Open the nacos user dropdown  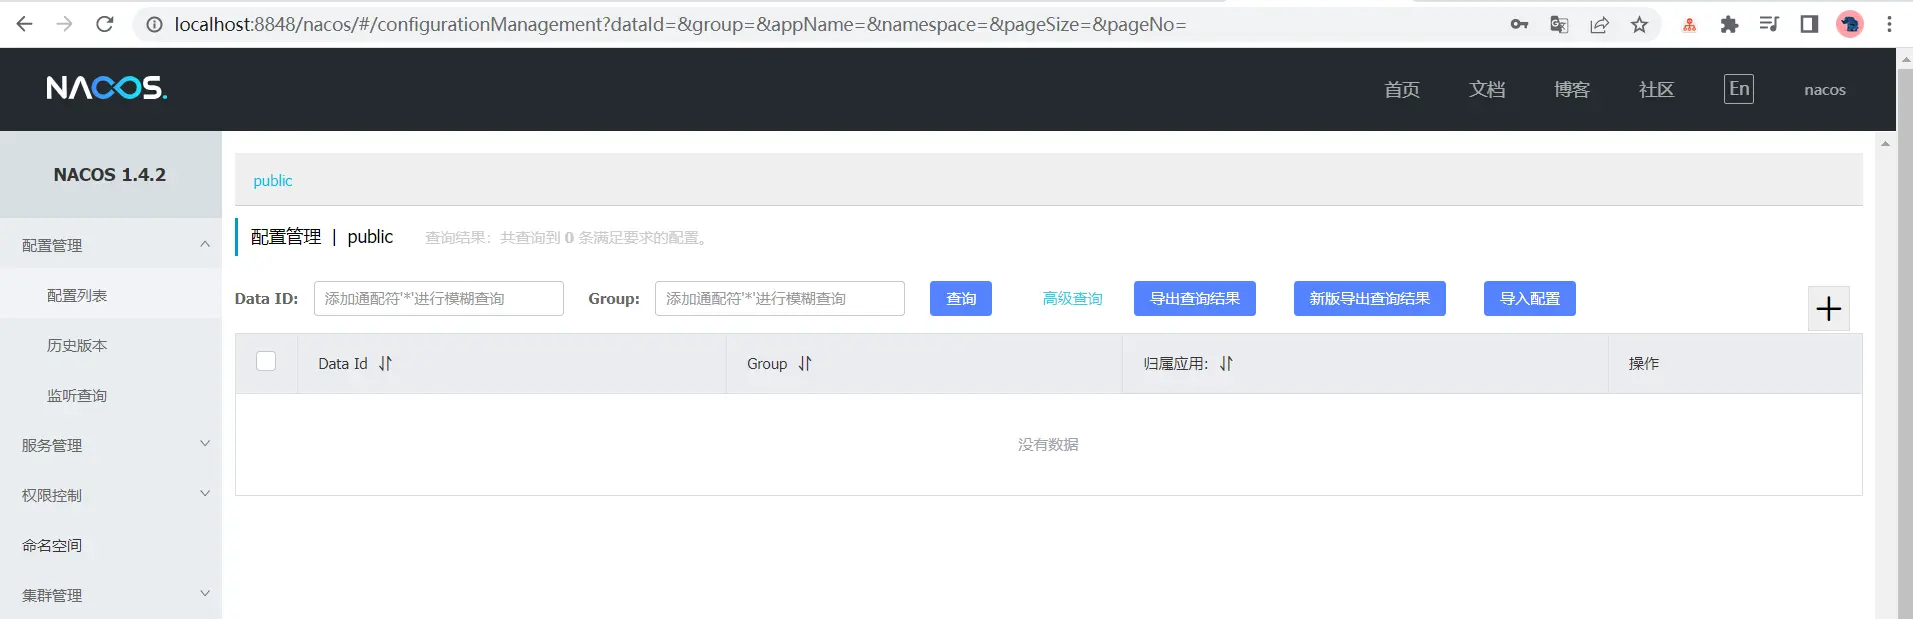pyautogui.click(x=1824, y=90)
